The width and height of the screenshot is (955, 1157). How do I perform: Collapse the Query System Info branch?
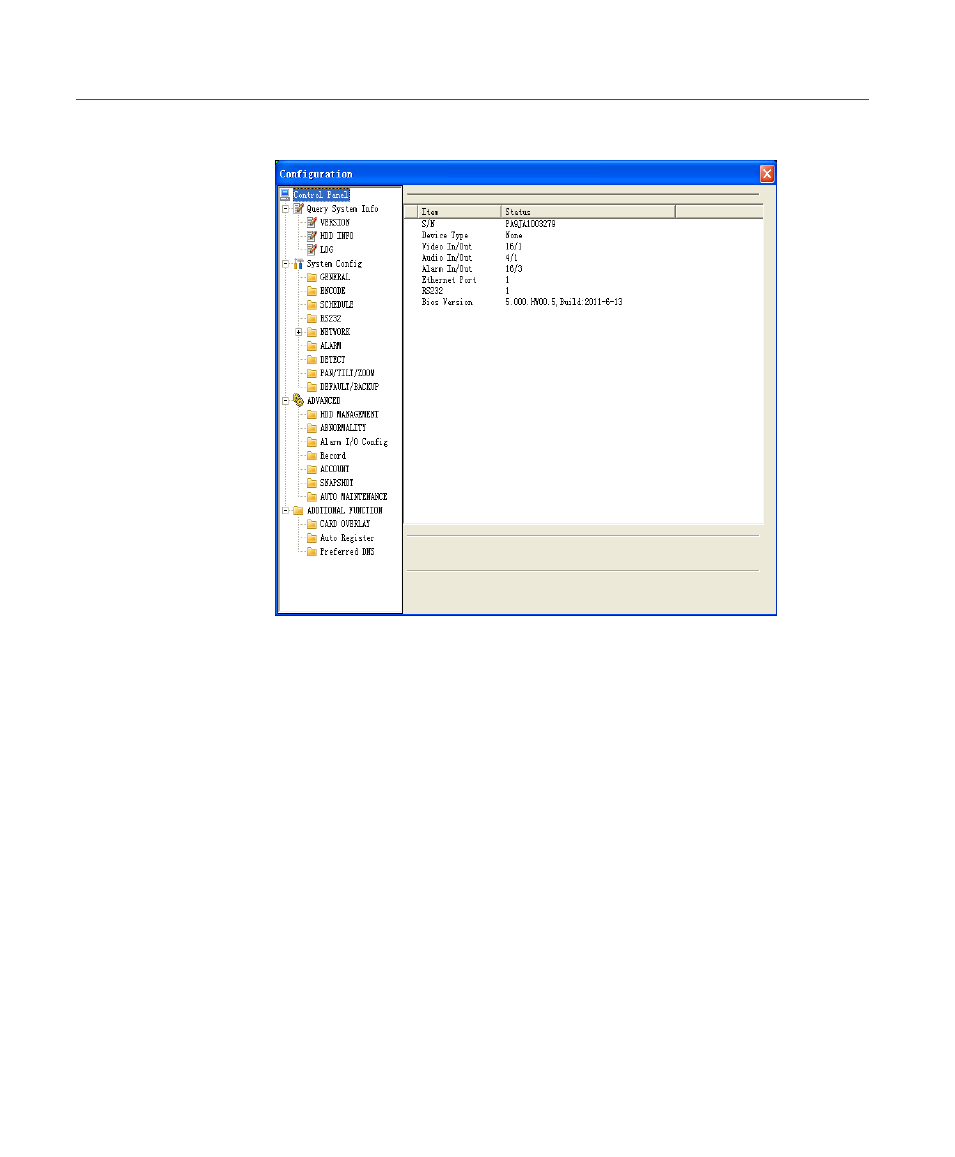[286, 209]
